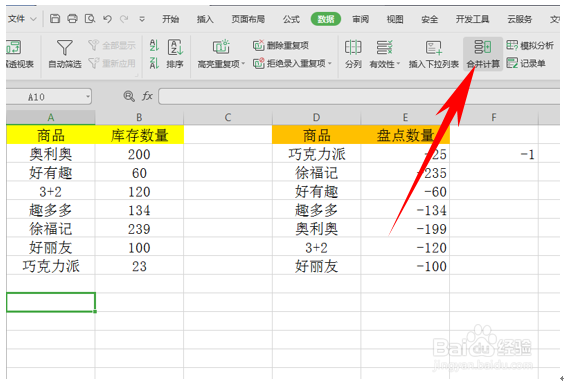Expand the Name Box dropdown arrow
Screen dimensions: 564x385
click(x=88, y=96)
